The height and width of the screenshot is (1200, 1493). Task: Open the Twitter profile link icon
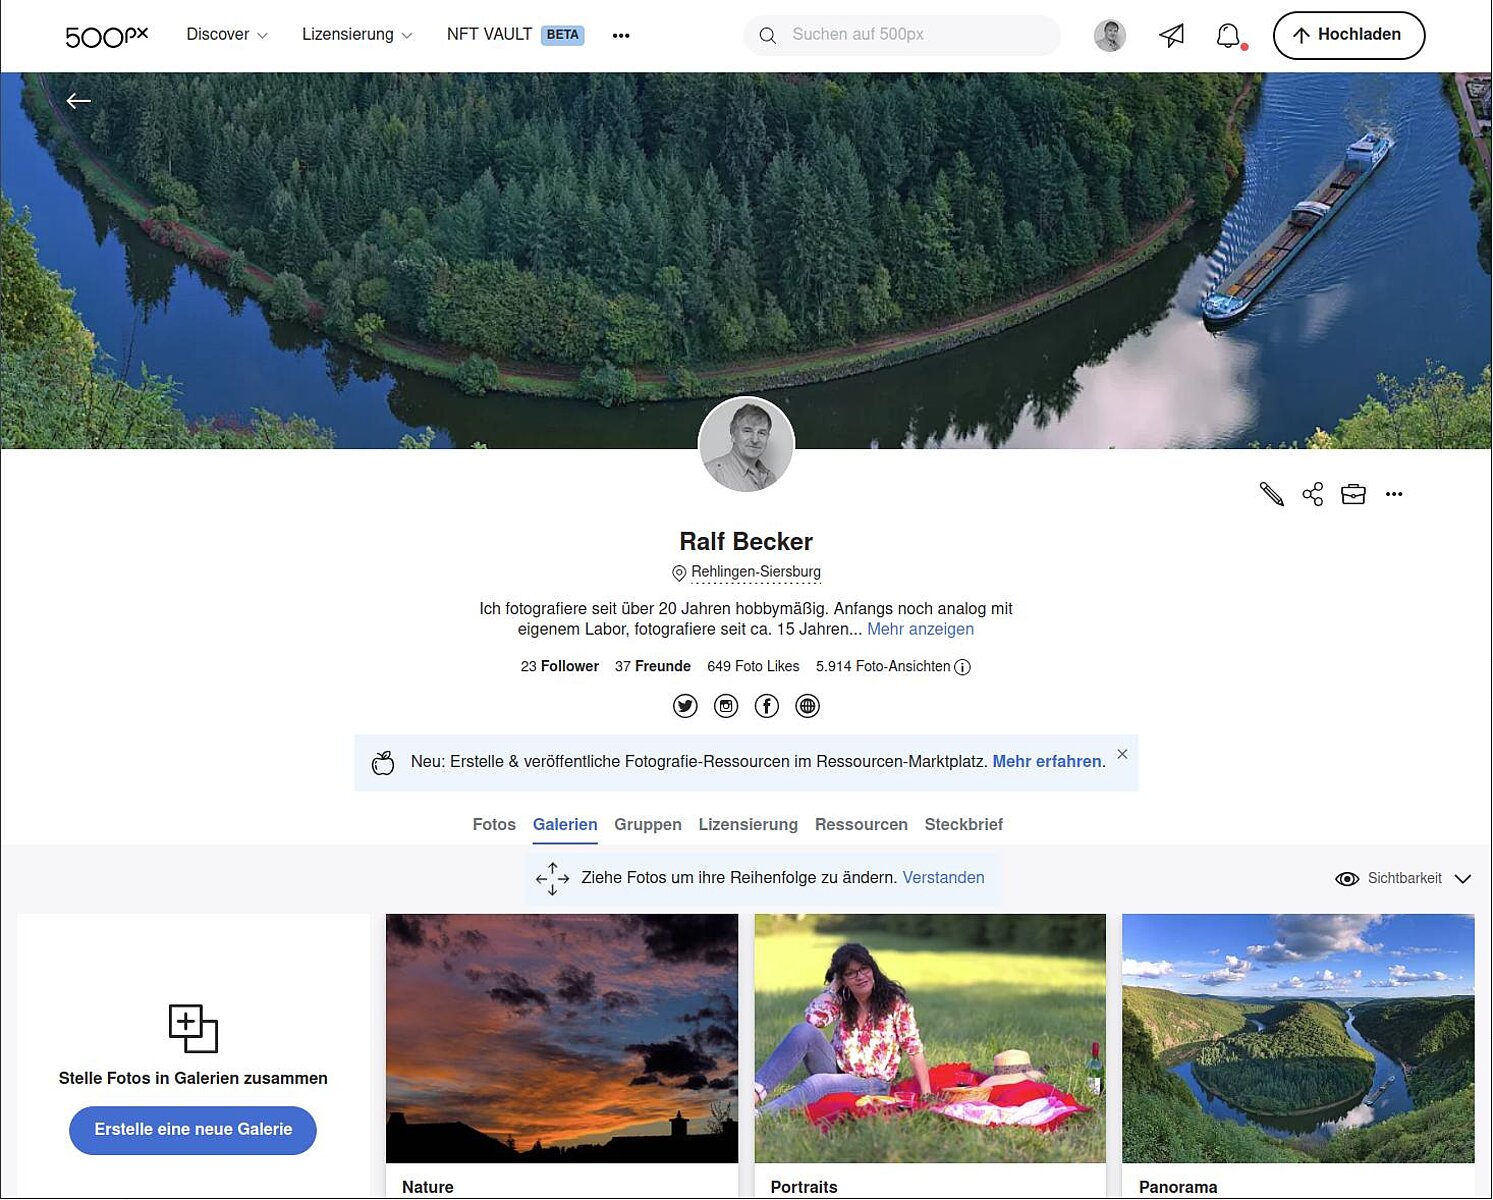(x=685, y=707)
